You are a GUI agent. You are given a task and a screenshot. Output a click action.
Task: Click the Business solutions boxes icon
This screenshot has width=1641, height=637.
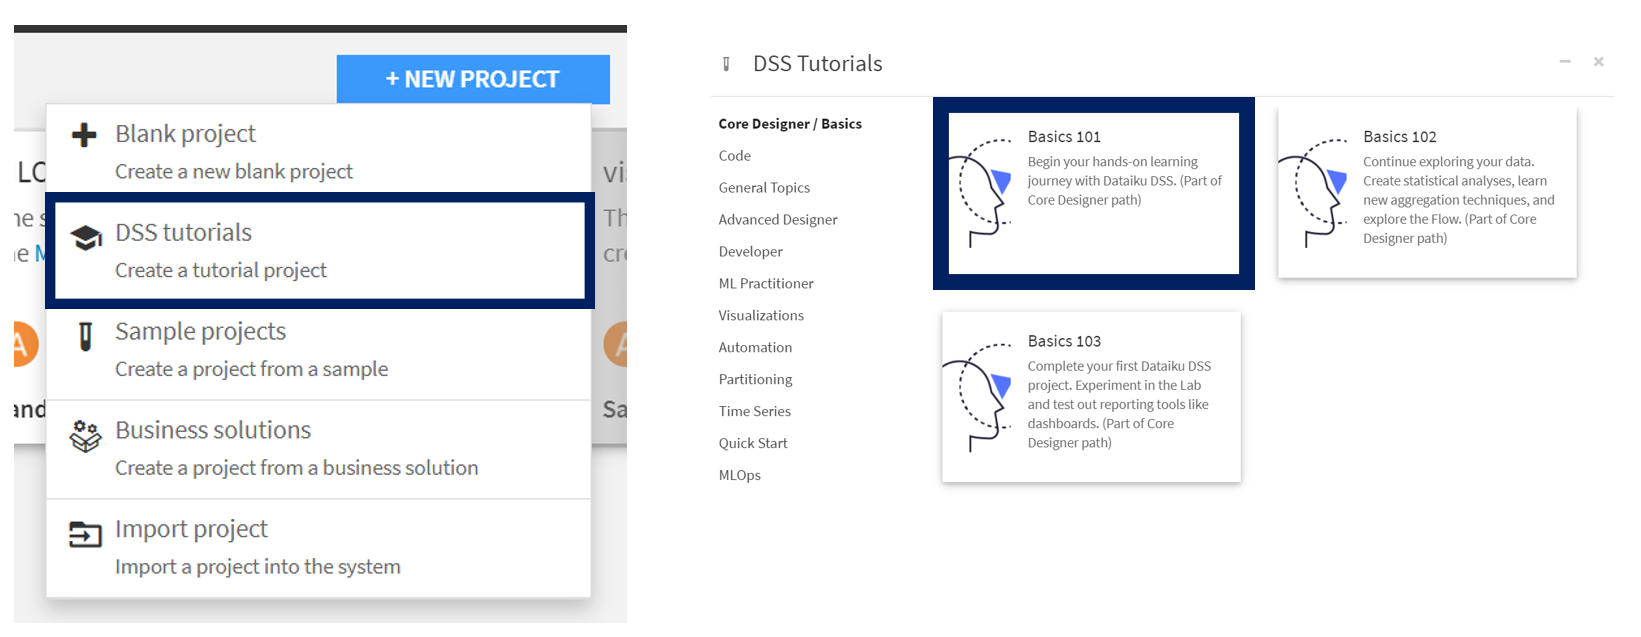(85, 435)
